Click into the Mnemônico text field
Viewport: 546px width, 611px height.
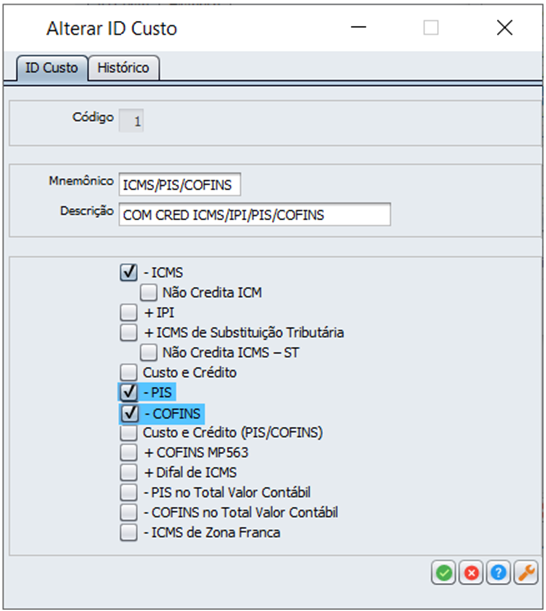(180, 184)
